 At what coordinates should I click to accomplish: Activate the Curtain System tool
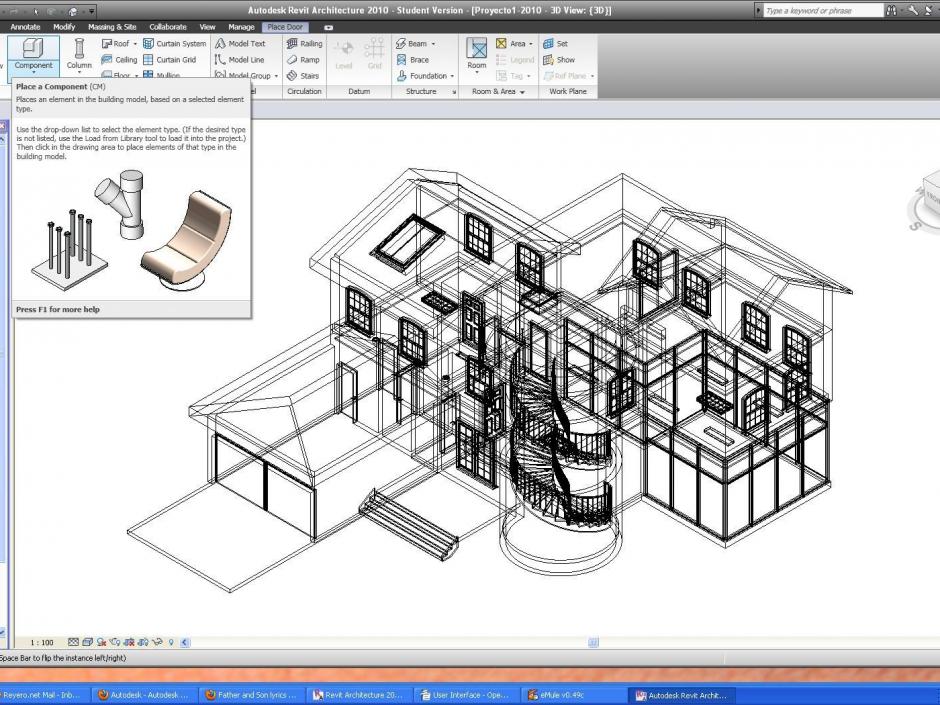(174, 44)
